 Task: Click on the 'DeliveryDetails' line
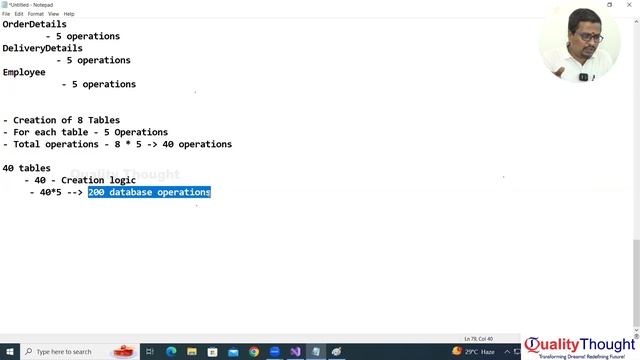42,48
